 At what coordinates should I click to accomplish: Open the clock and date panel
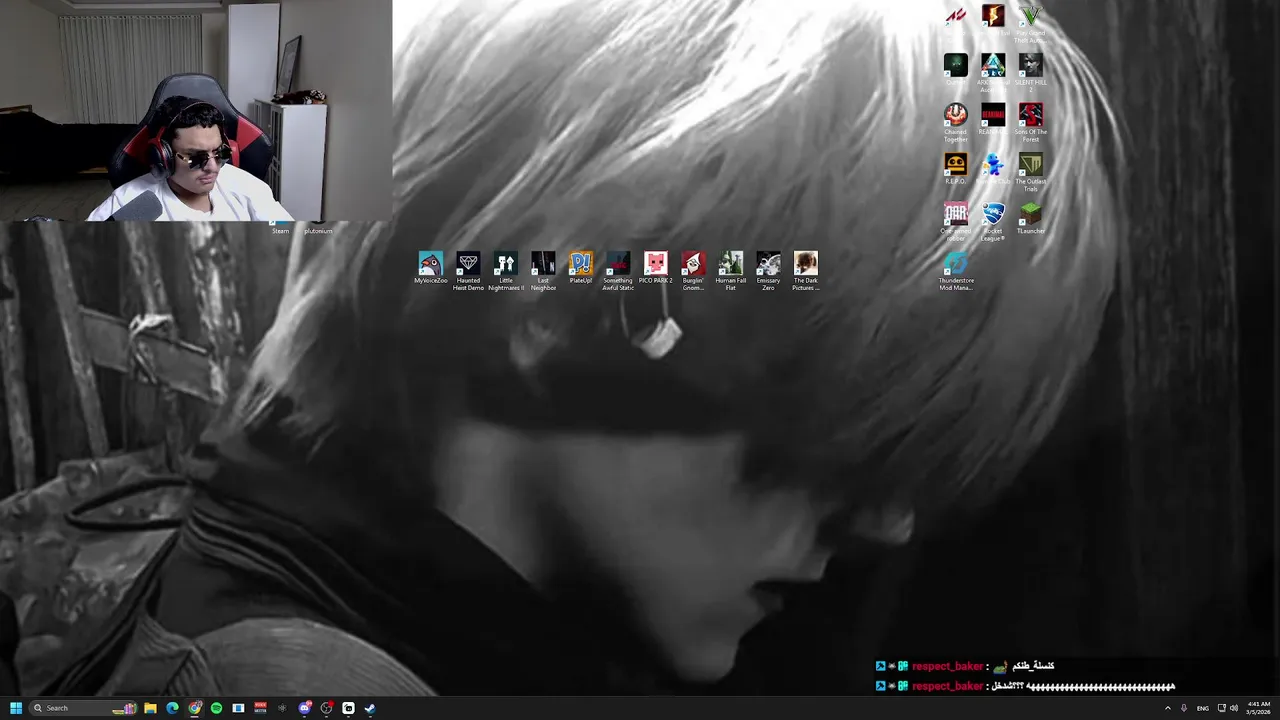(x=1259, y=708)
